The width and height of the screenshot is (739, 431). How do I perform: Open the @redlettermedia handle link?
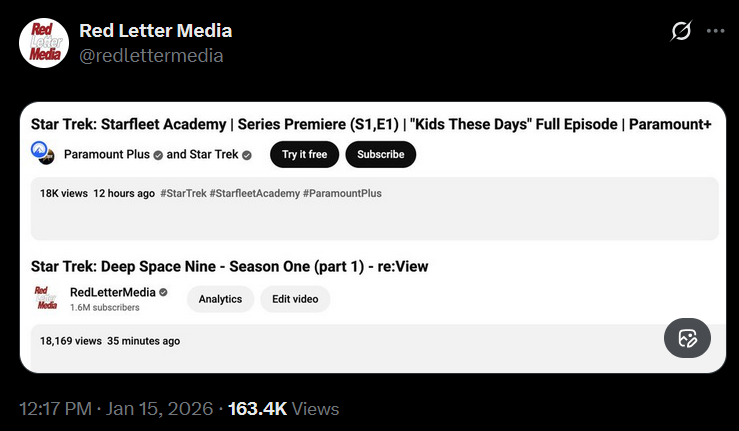point(151,56)
